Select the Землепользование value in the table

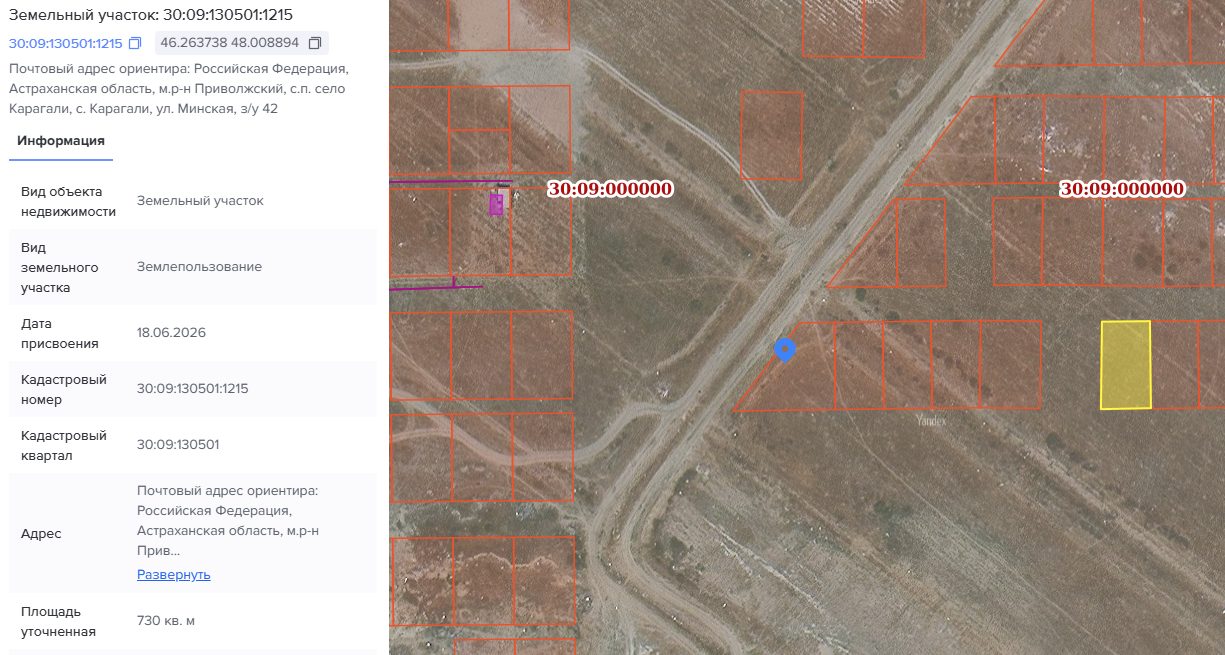coord(199,267)
